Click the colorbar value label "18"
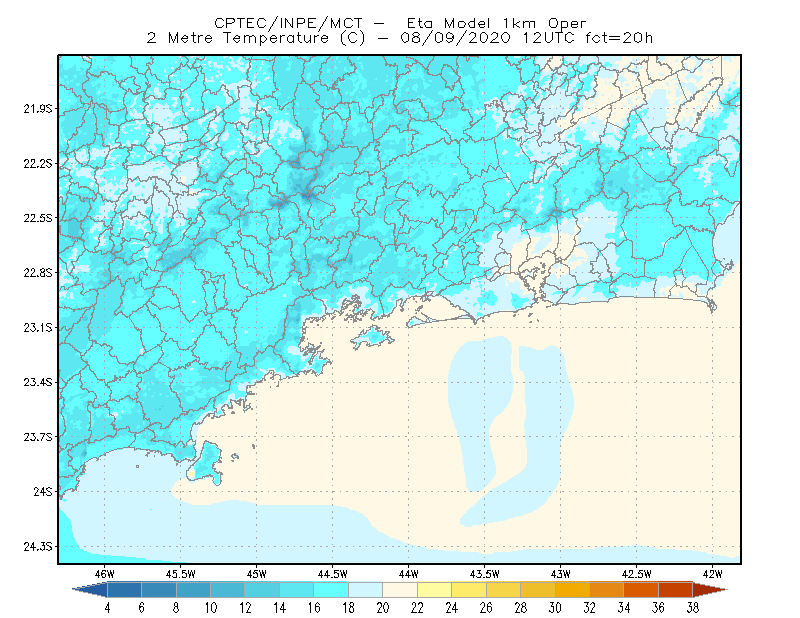Screen dimensions: 800x618 tap(348, 608)
